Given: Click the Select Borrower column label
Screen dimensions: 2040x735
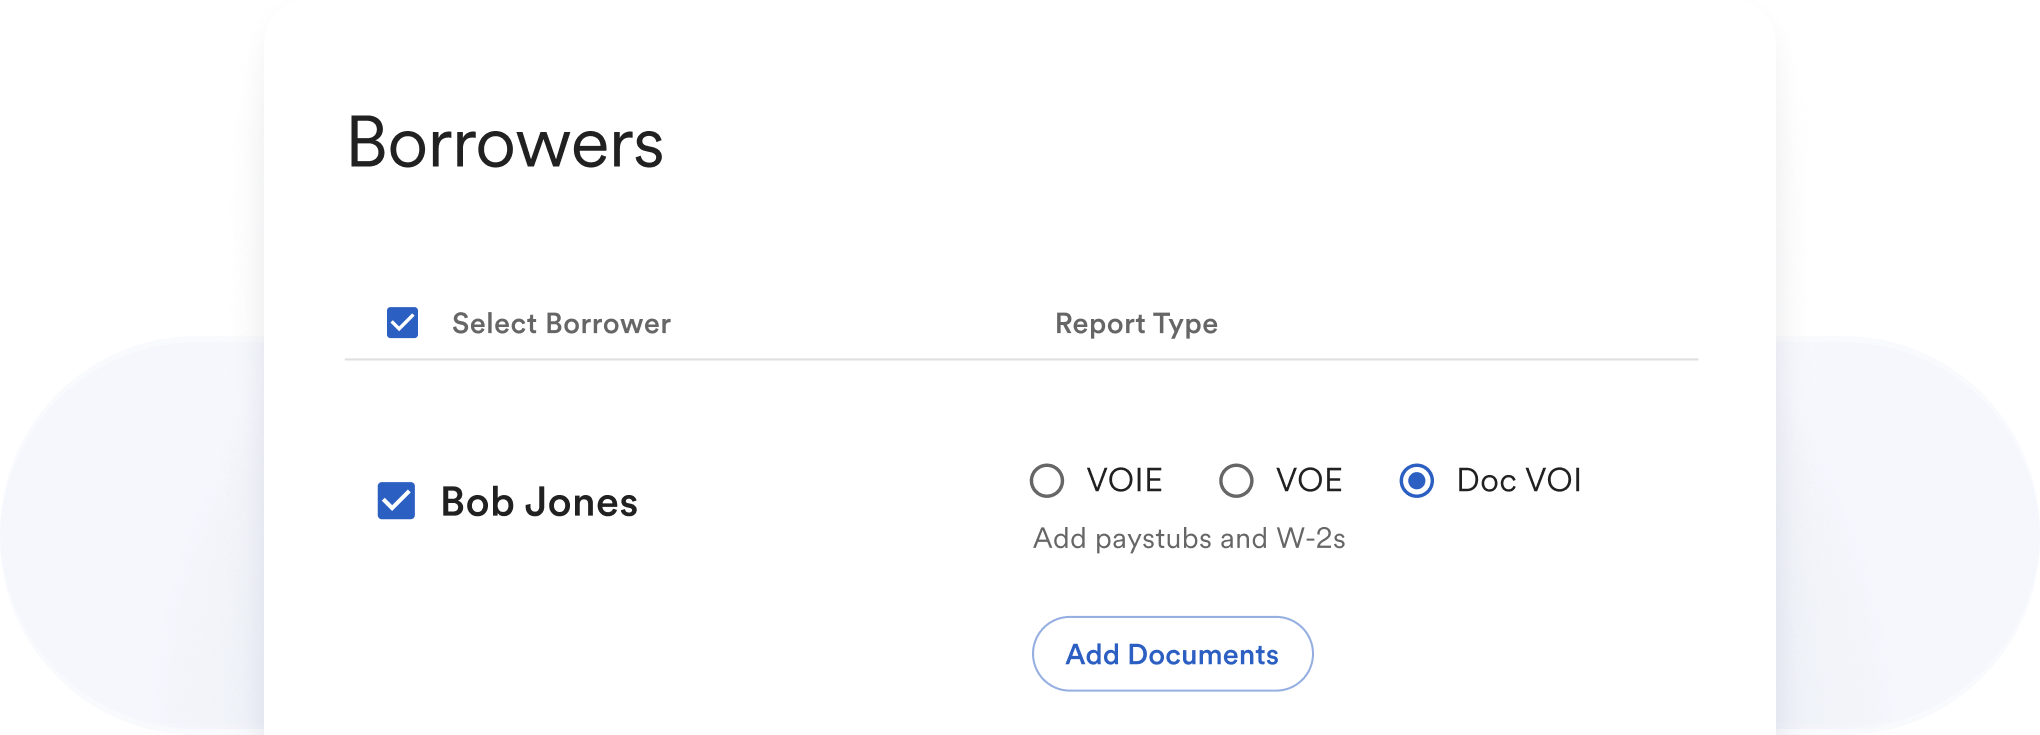Looking at the screenshot, I should (561, 324).
